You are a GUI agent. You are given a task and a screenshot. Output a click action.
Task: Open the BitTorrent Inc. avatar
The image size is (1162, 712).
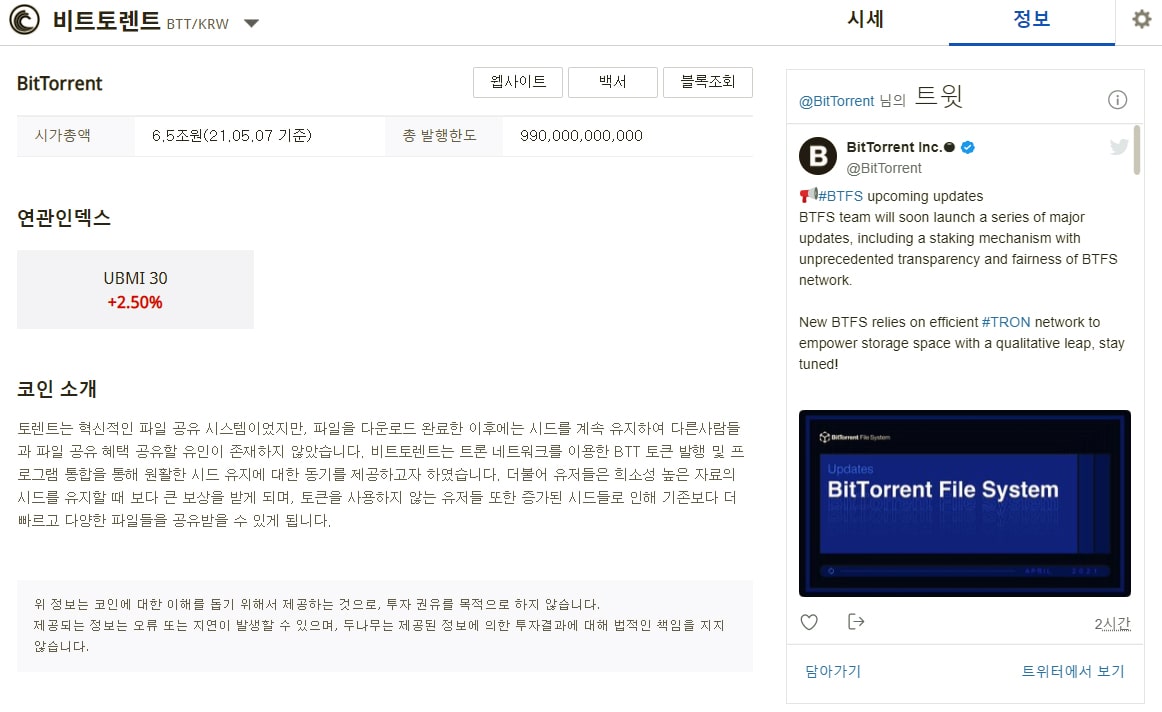(x=817, y=156)
